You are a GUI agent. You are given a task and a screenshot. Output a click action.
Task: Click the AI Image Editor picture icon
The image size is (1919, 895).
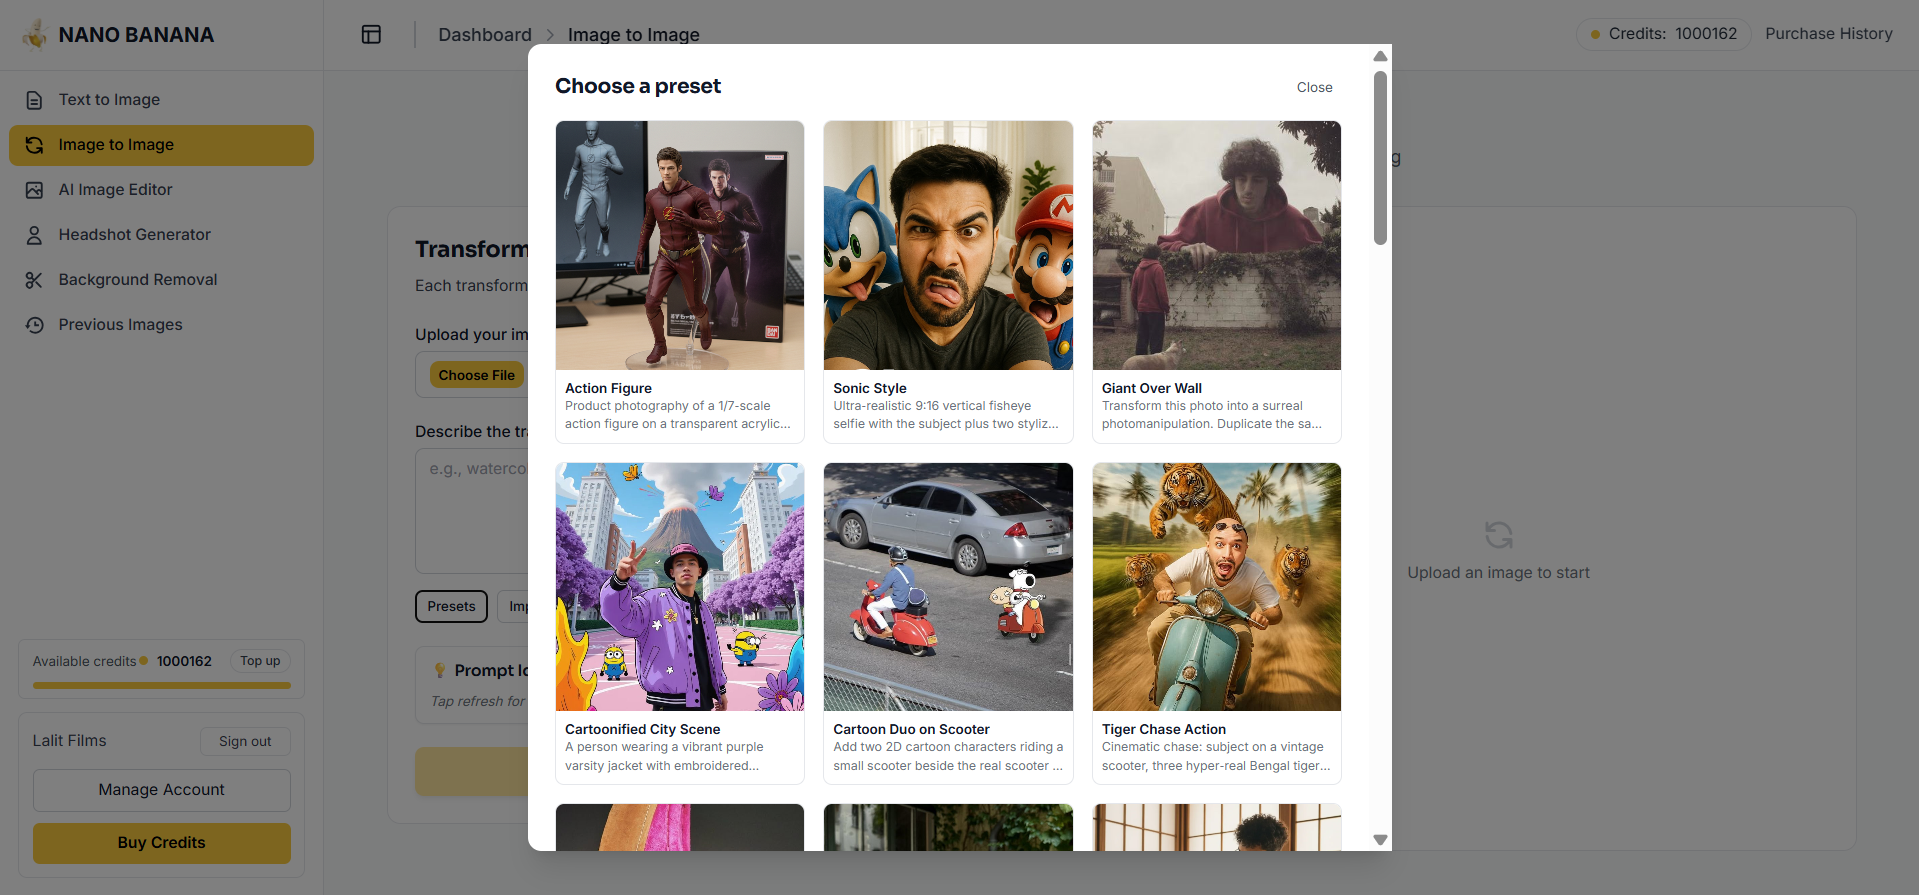34,190
